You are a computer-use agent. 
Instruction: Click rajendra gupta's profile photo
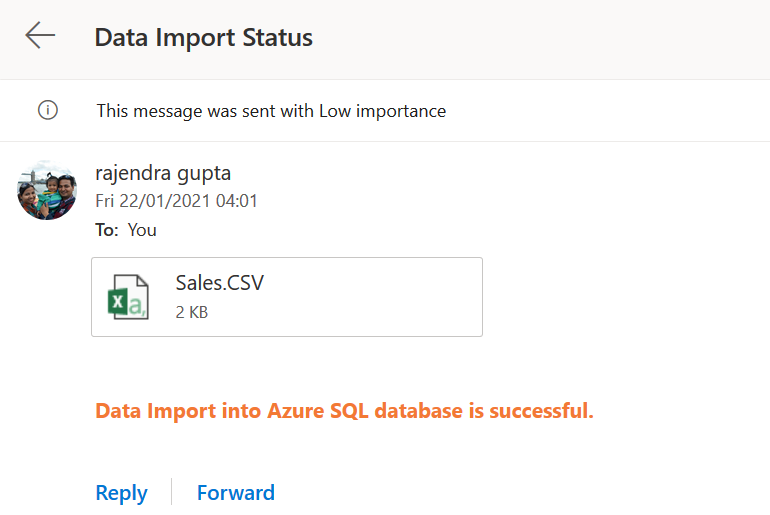point(47,189)
